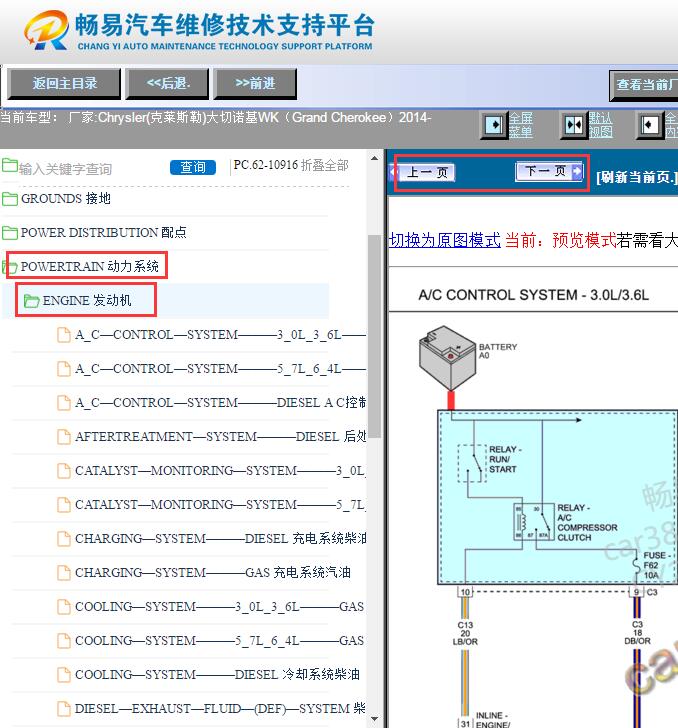
Task: Click the 返回主目录 button
Action: coord(64,84)
